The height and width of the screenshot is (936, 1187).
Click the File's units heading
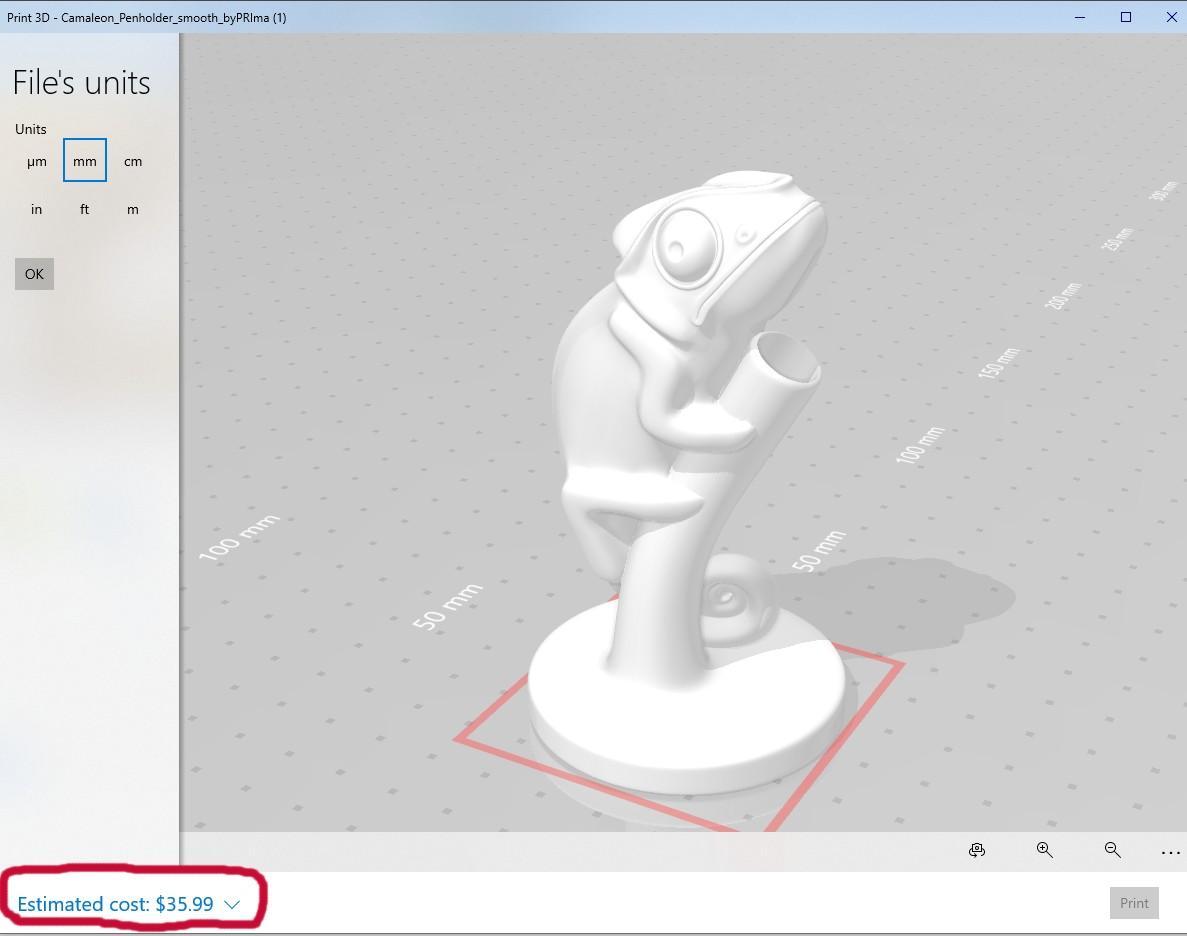pyautogui.click(x=82, y=83)
